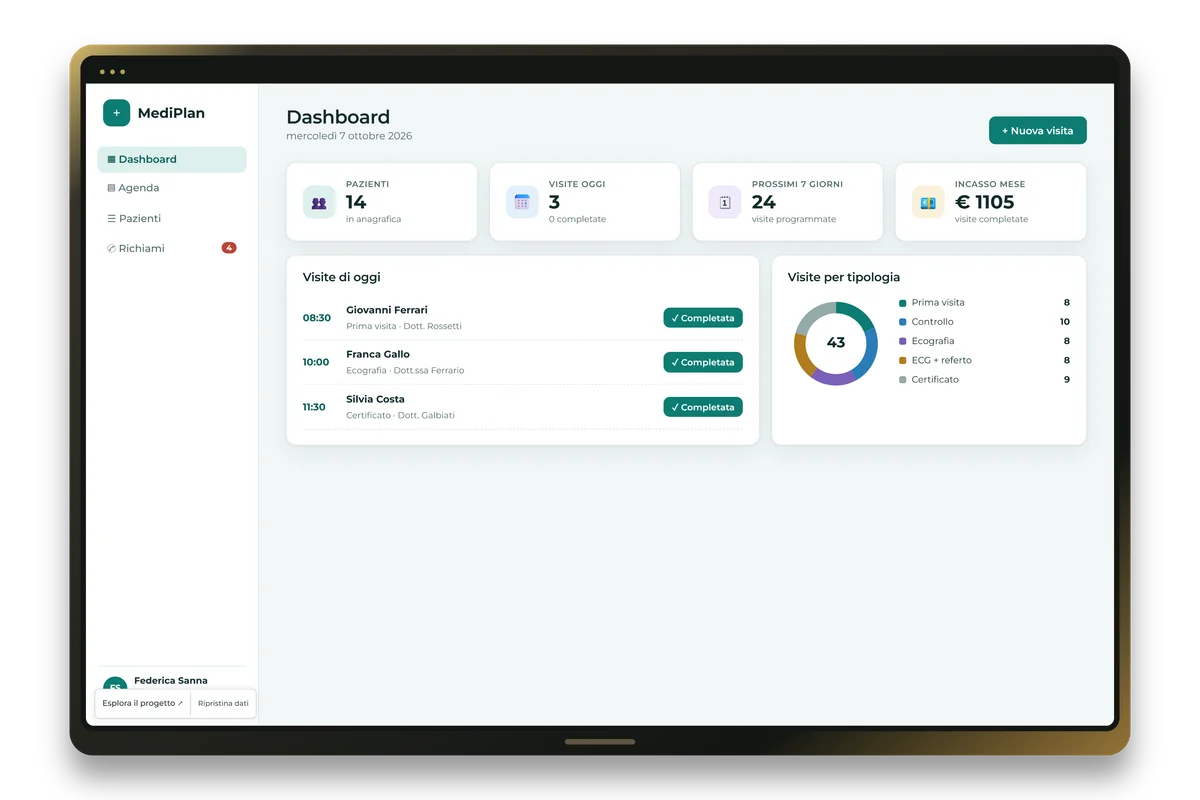Click the Visite oggi calendar icon
Screen dimensions: 1200x800
point(522,202)
